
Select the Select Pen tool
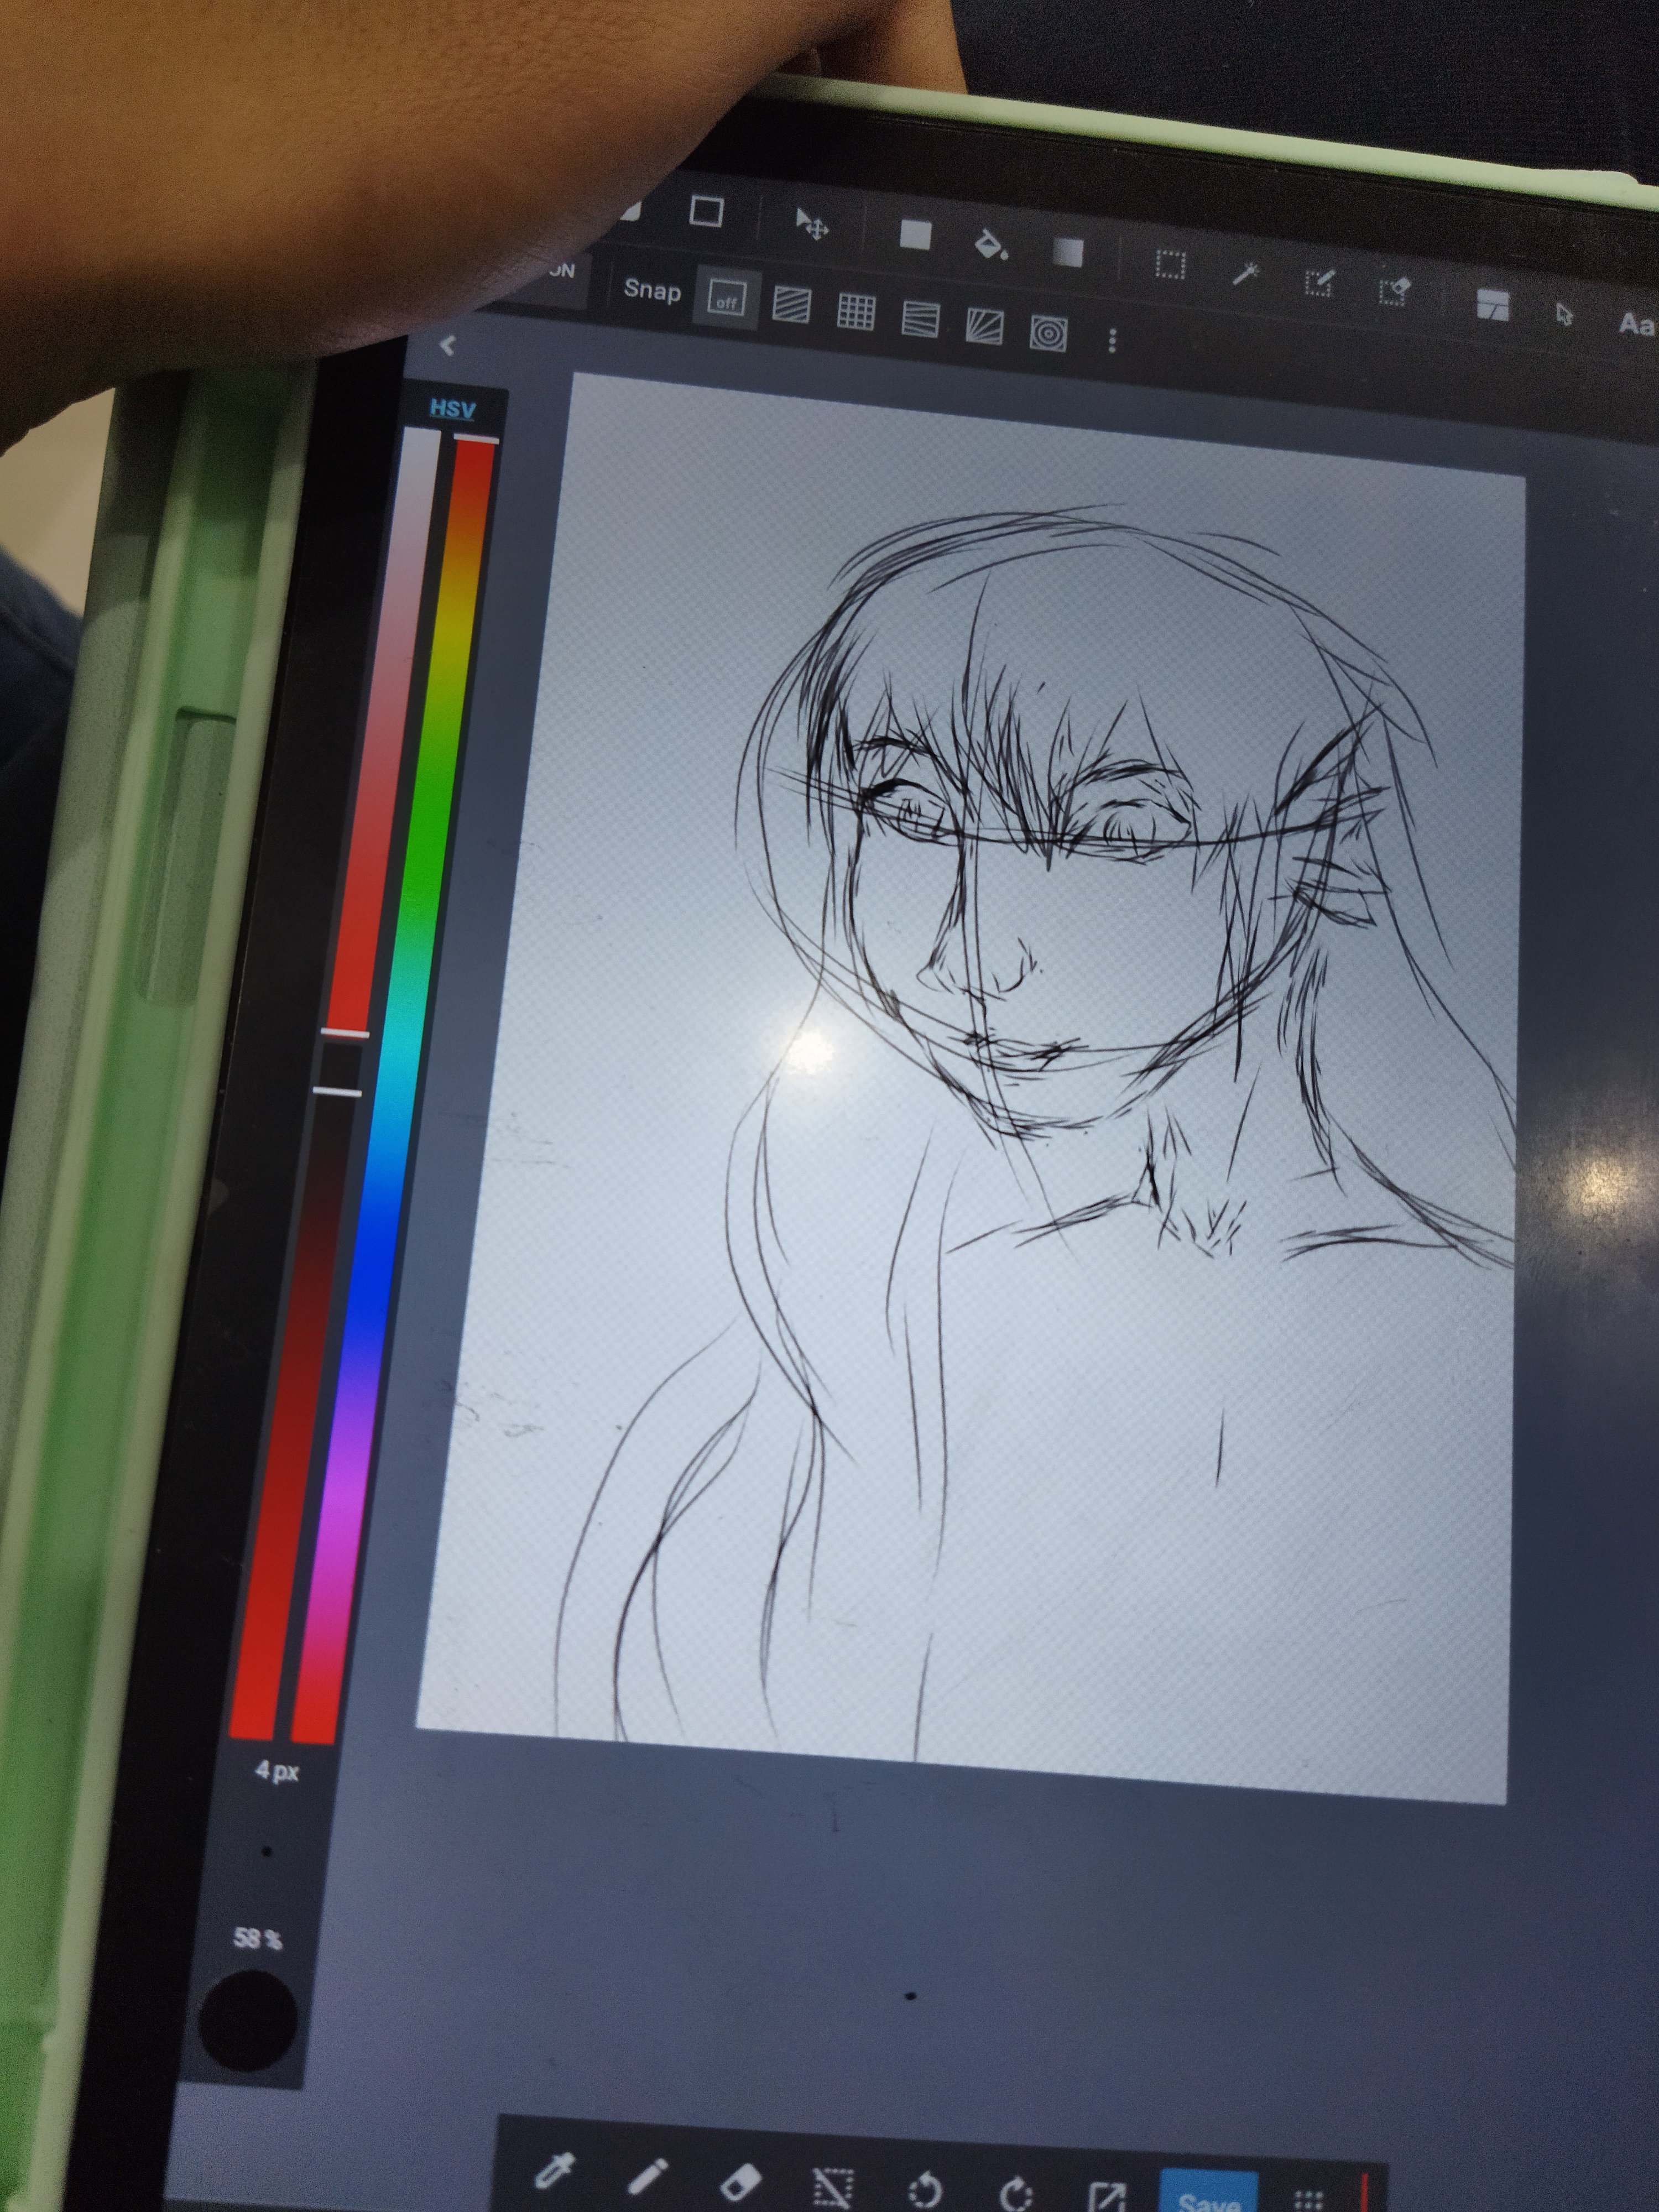pyautogui.click(x=1319, y=282)
